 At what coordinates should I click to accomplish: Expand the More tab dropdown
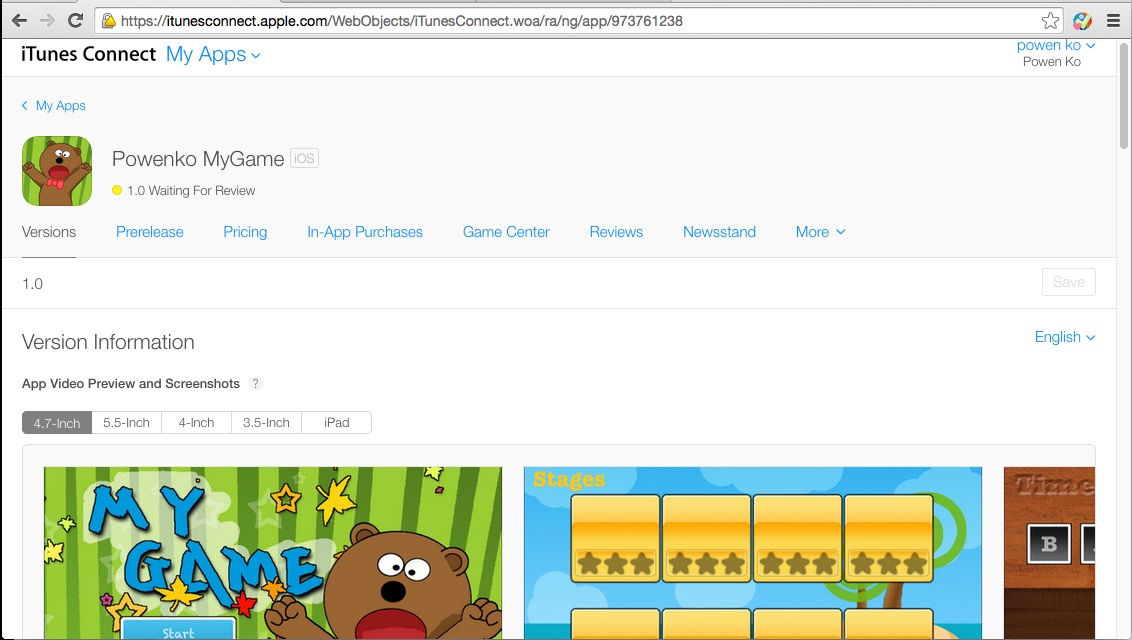coord(820,232)
